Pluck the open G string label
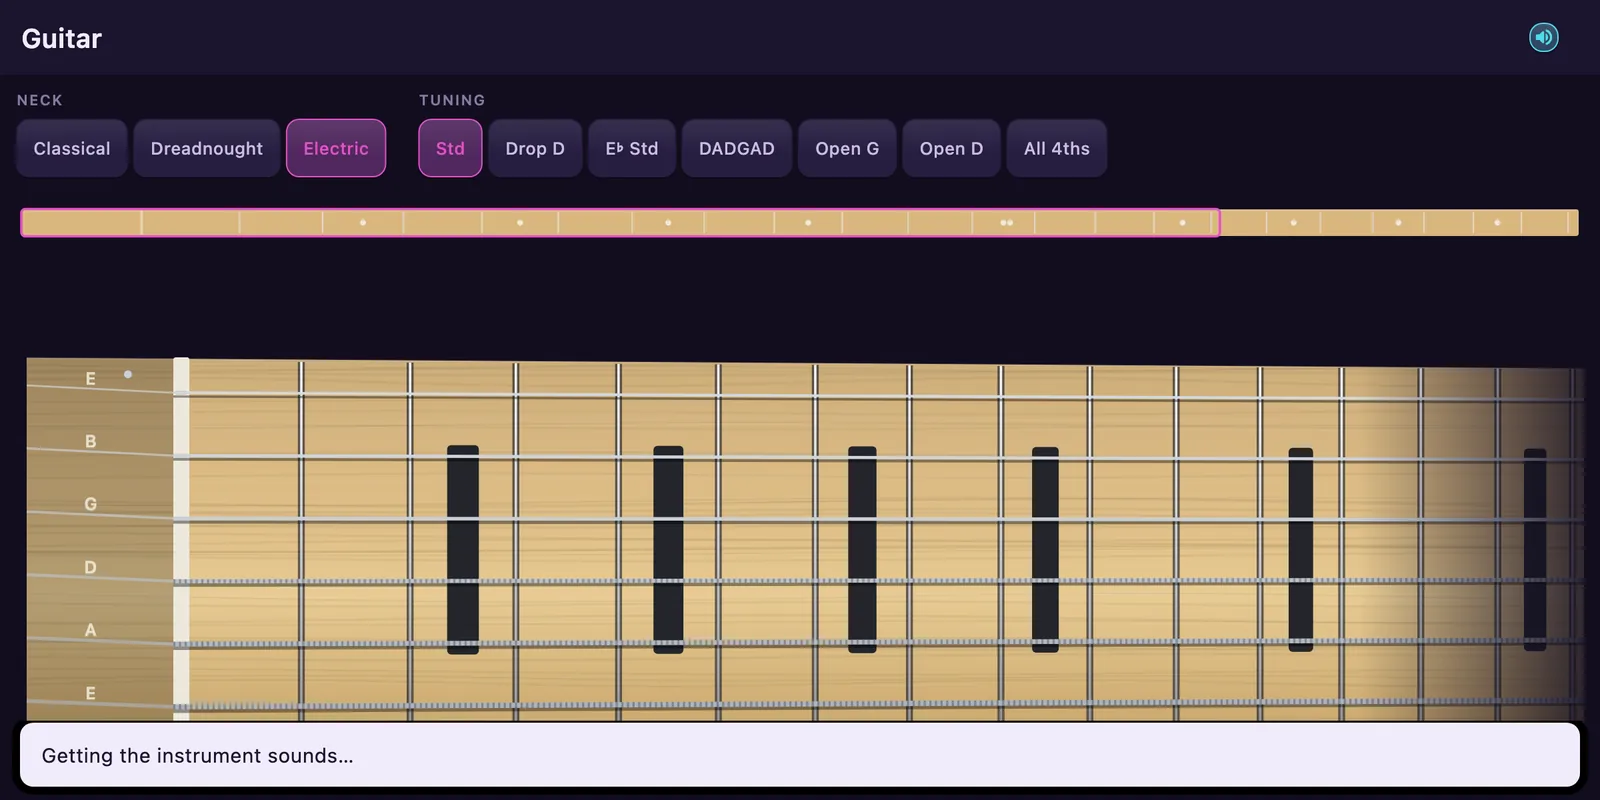The height and width of the screenshot is (800, 1600). [x=91, y=504]
